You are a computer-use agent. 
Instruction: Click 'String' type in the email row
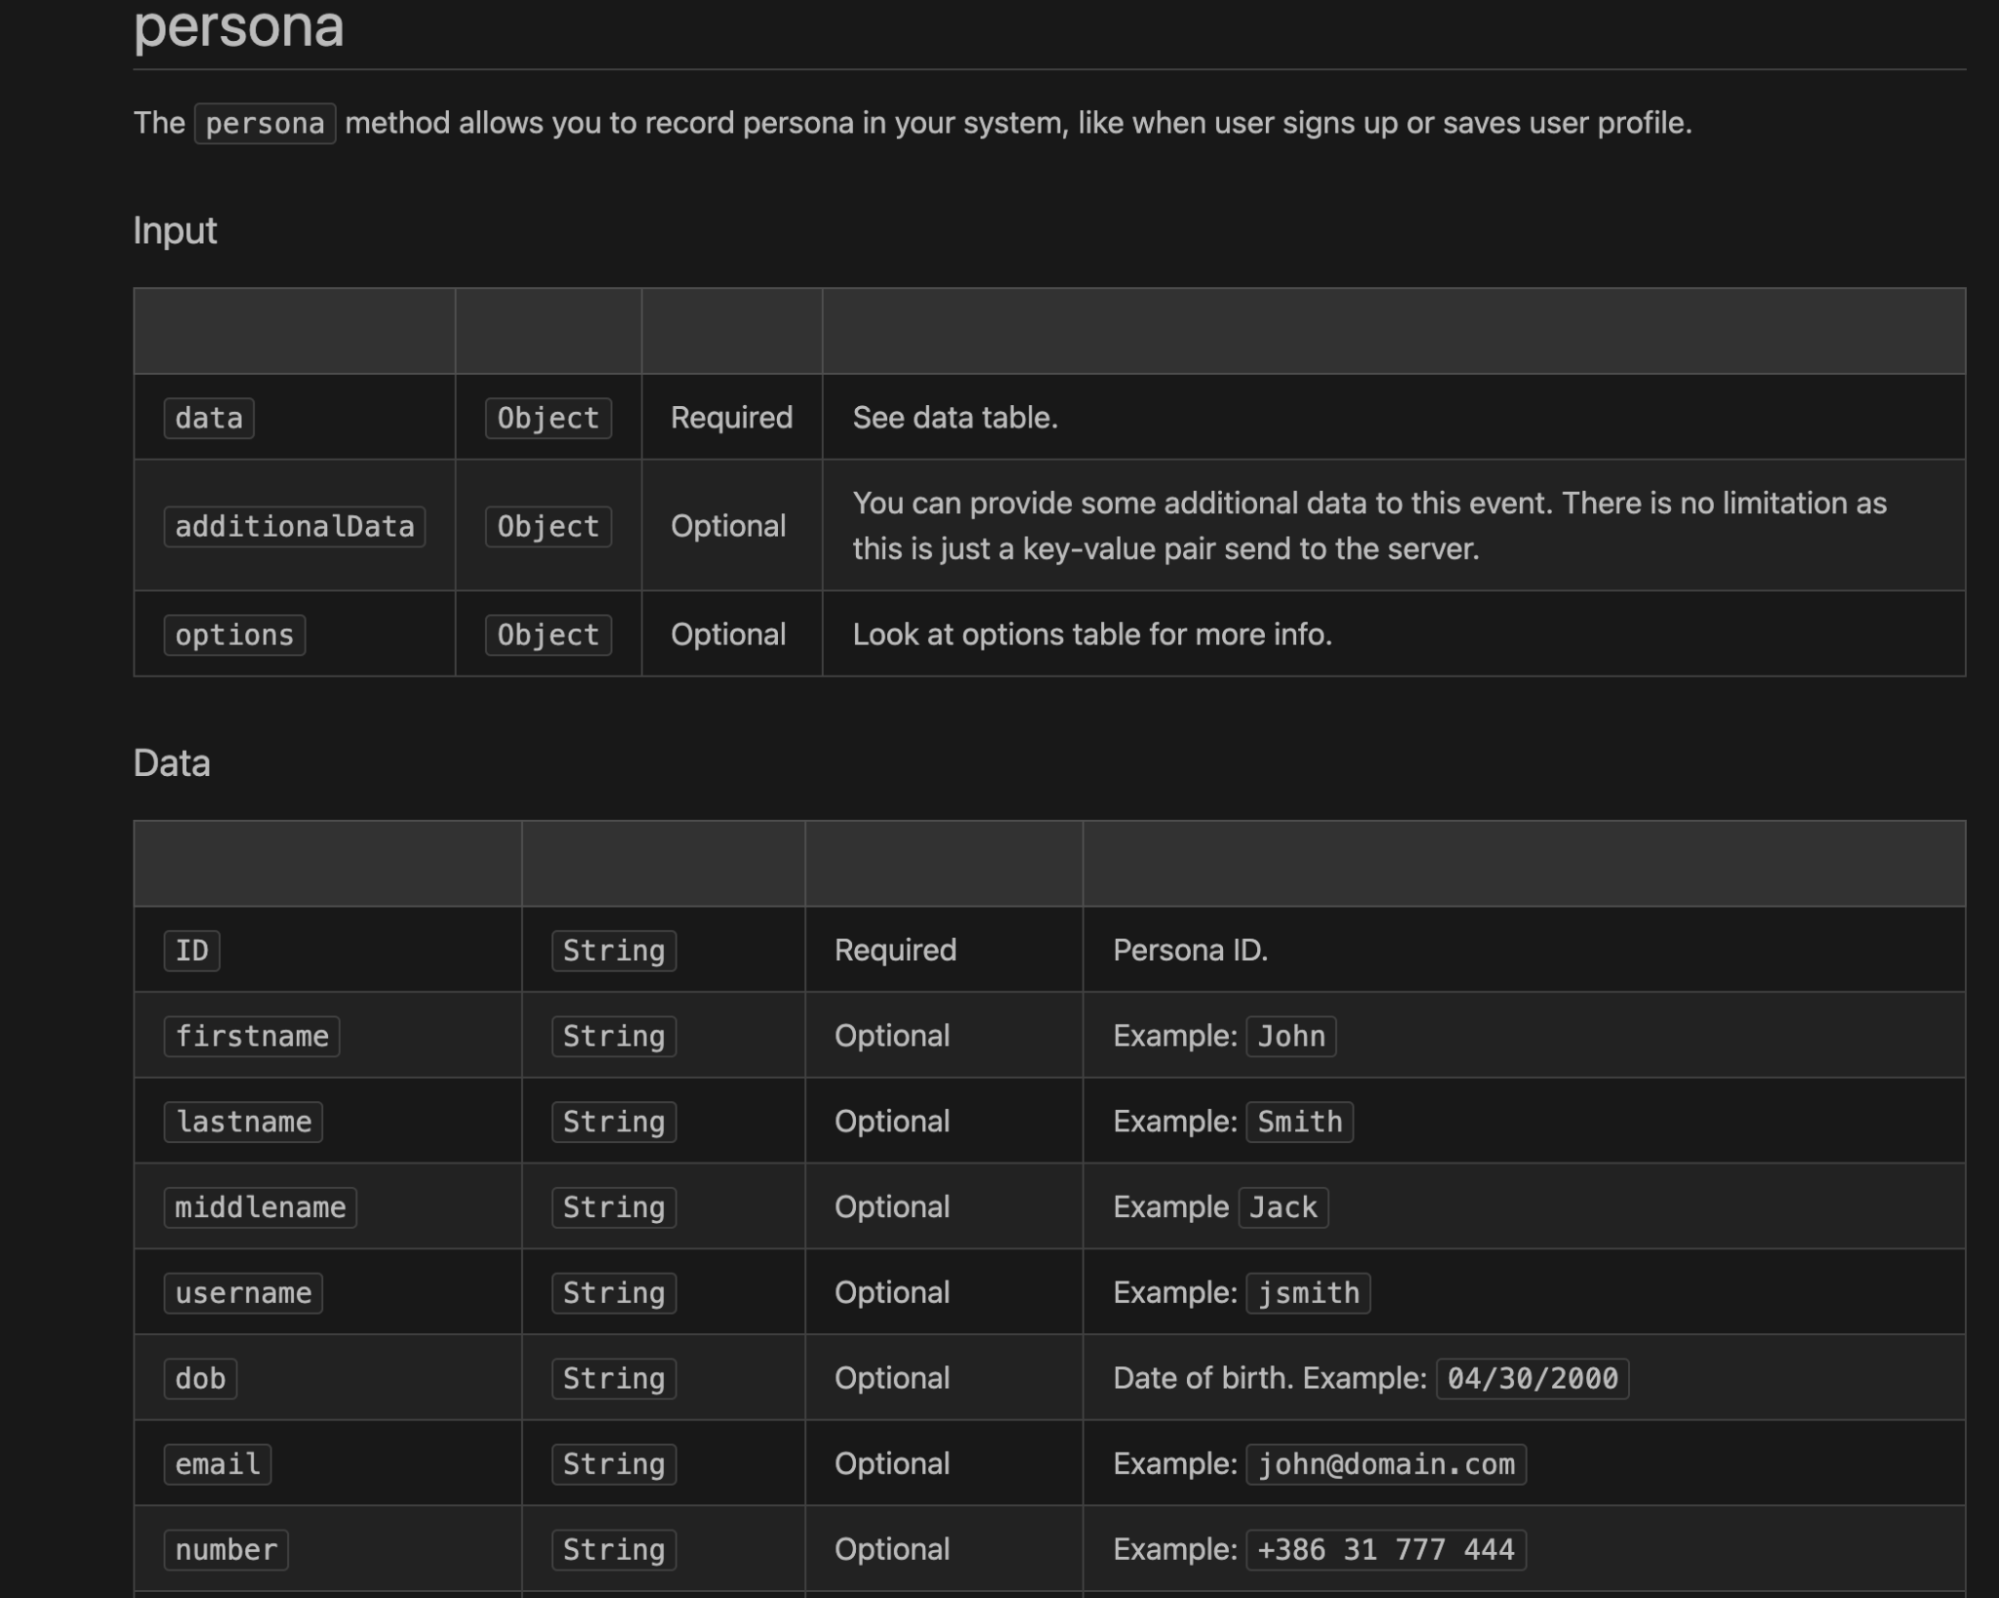pos(614,1465)
